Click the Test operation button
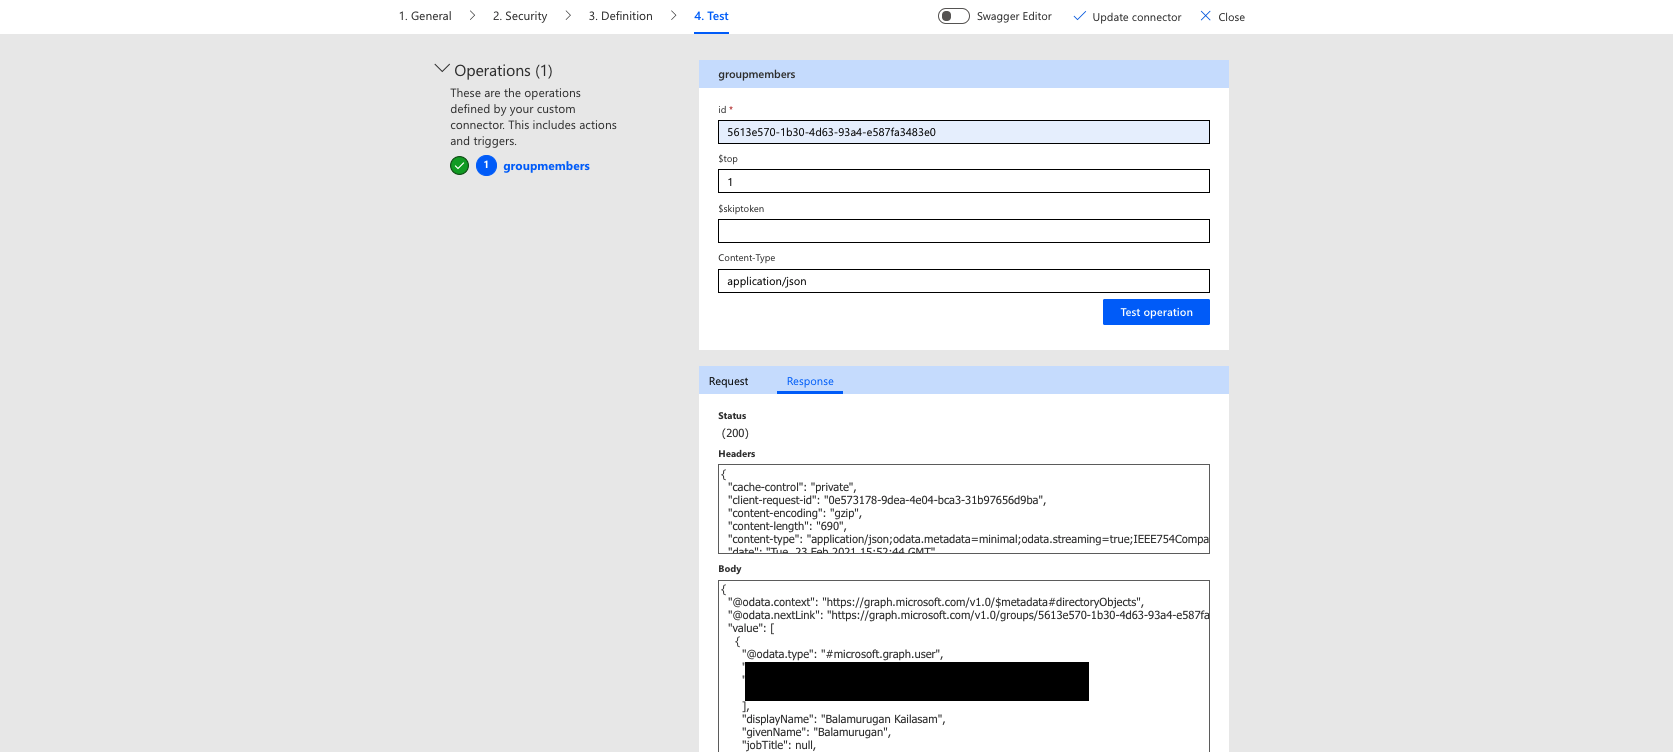This screenshot has width=1673, height=752. pyautogui.click(x=1156, y=312)
